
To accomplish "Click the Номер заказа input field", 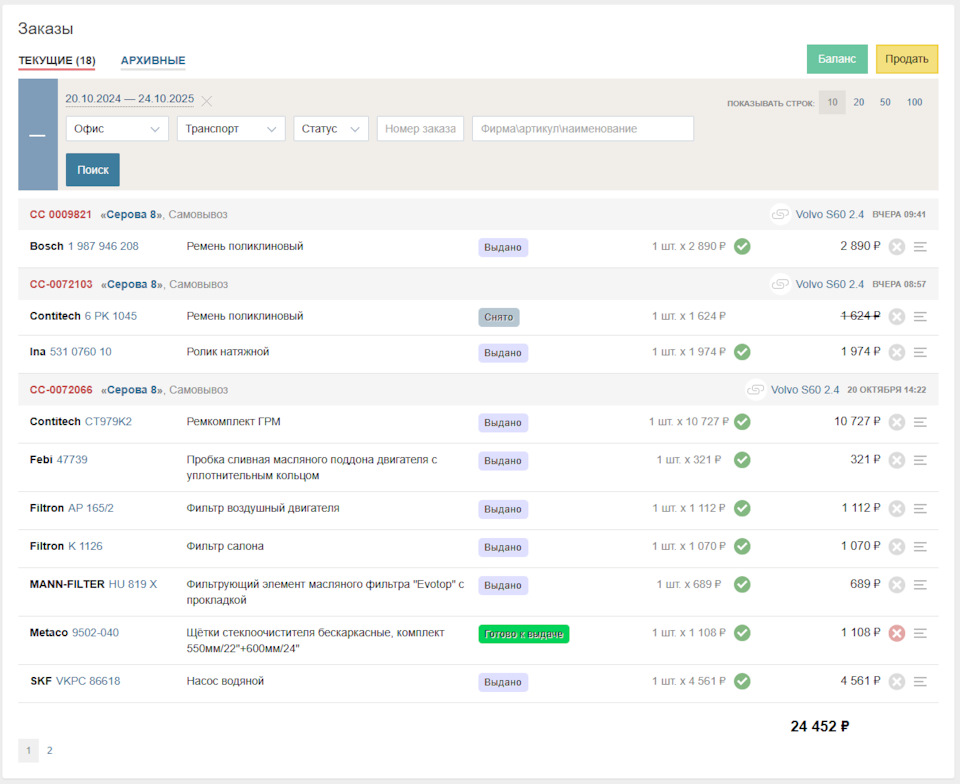I will 420,129.
